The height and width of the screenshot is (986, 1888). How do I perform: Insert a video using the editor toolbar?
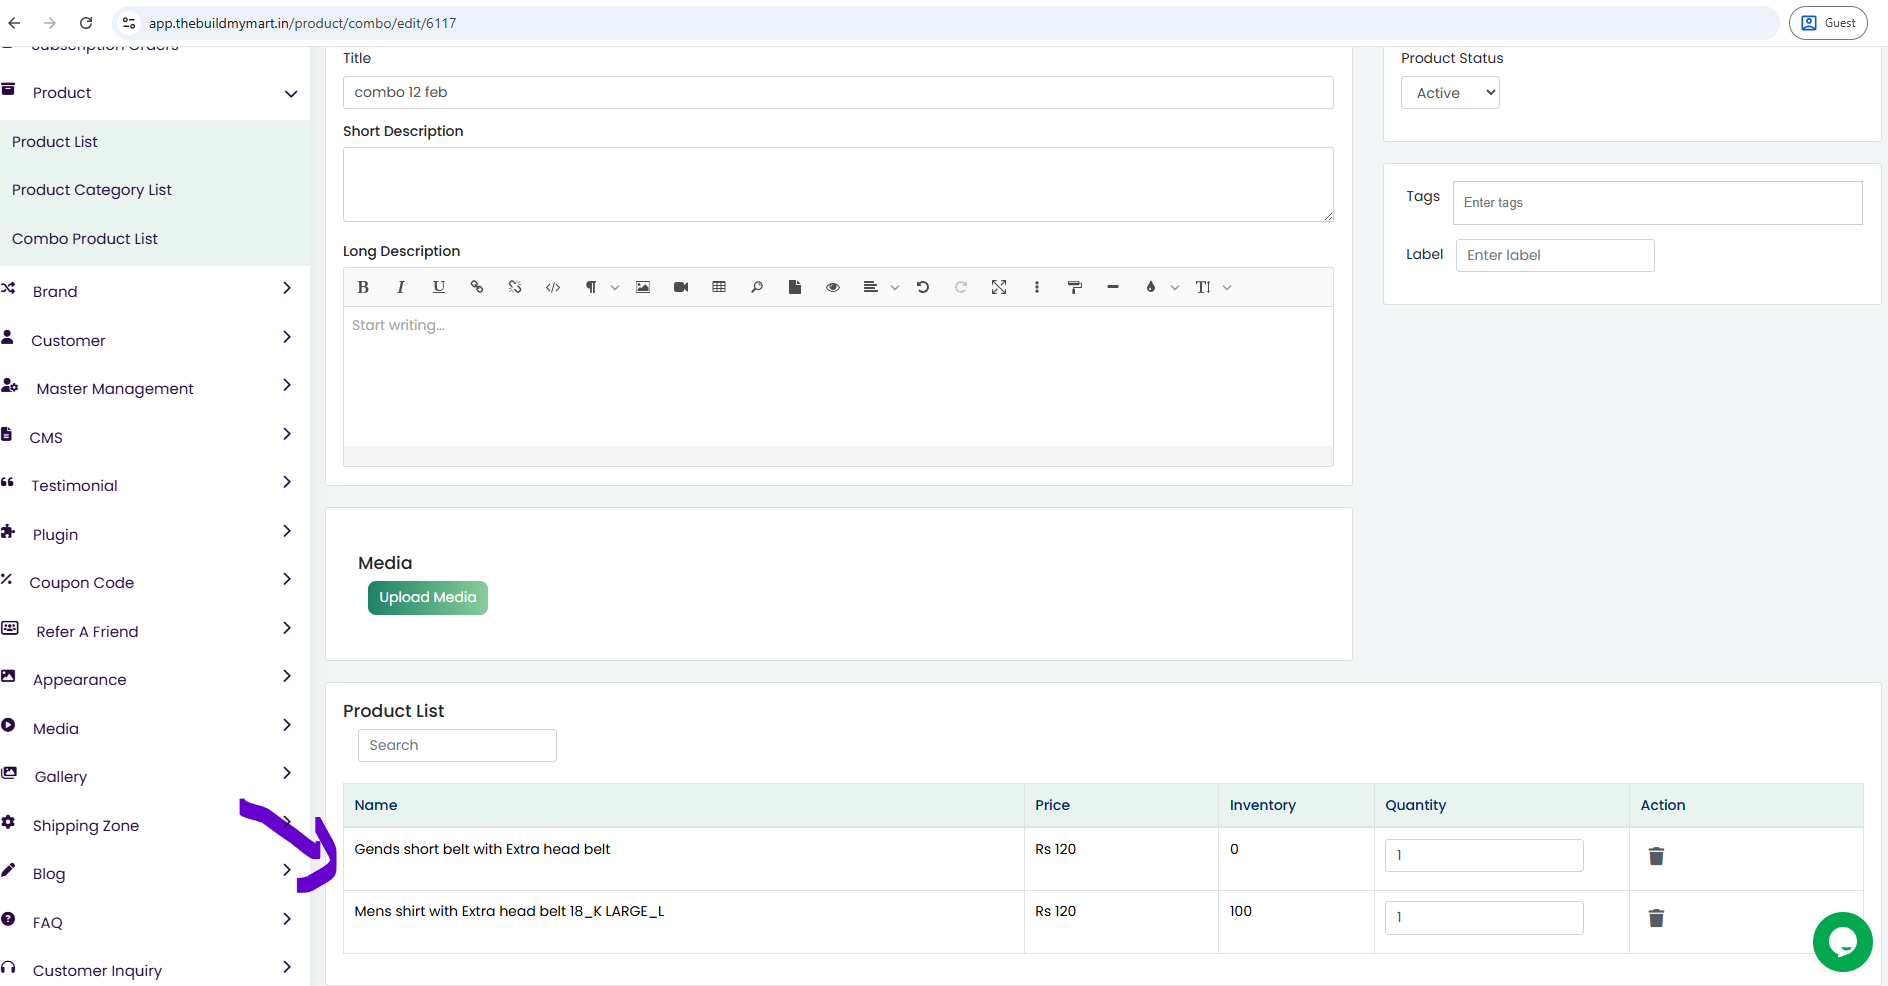coord(681,287)
